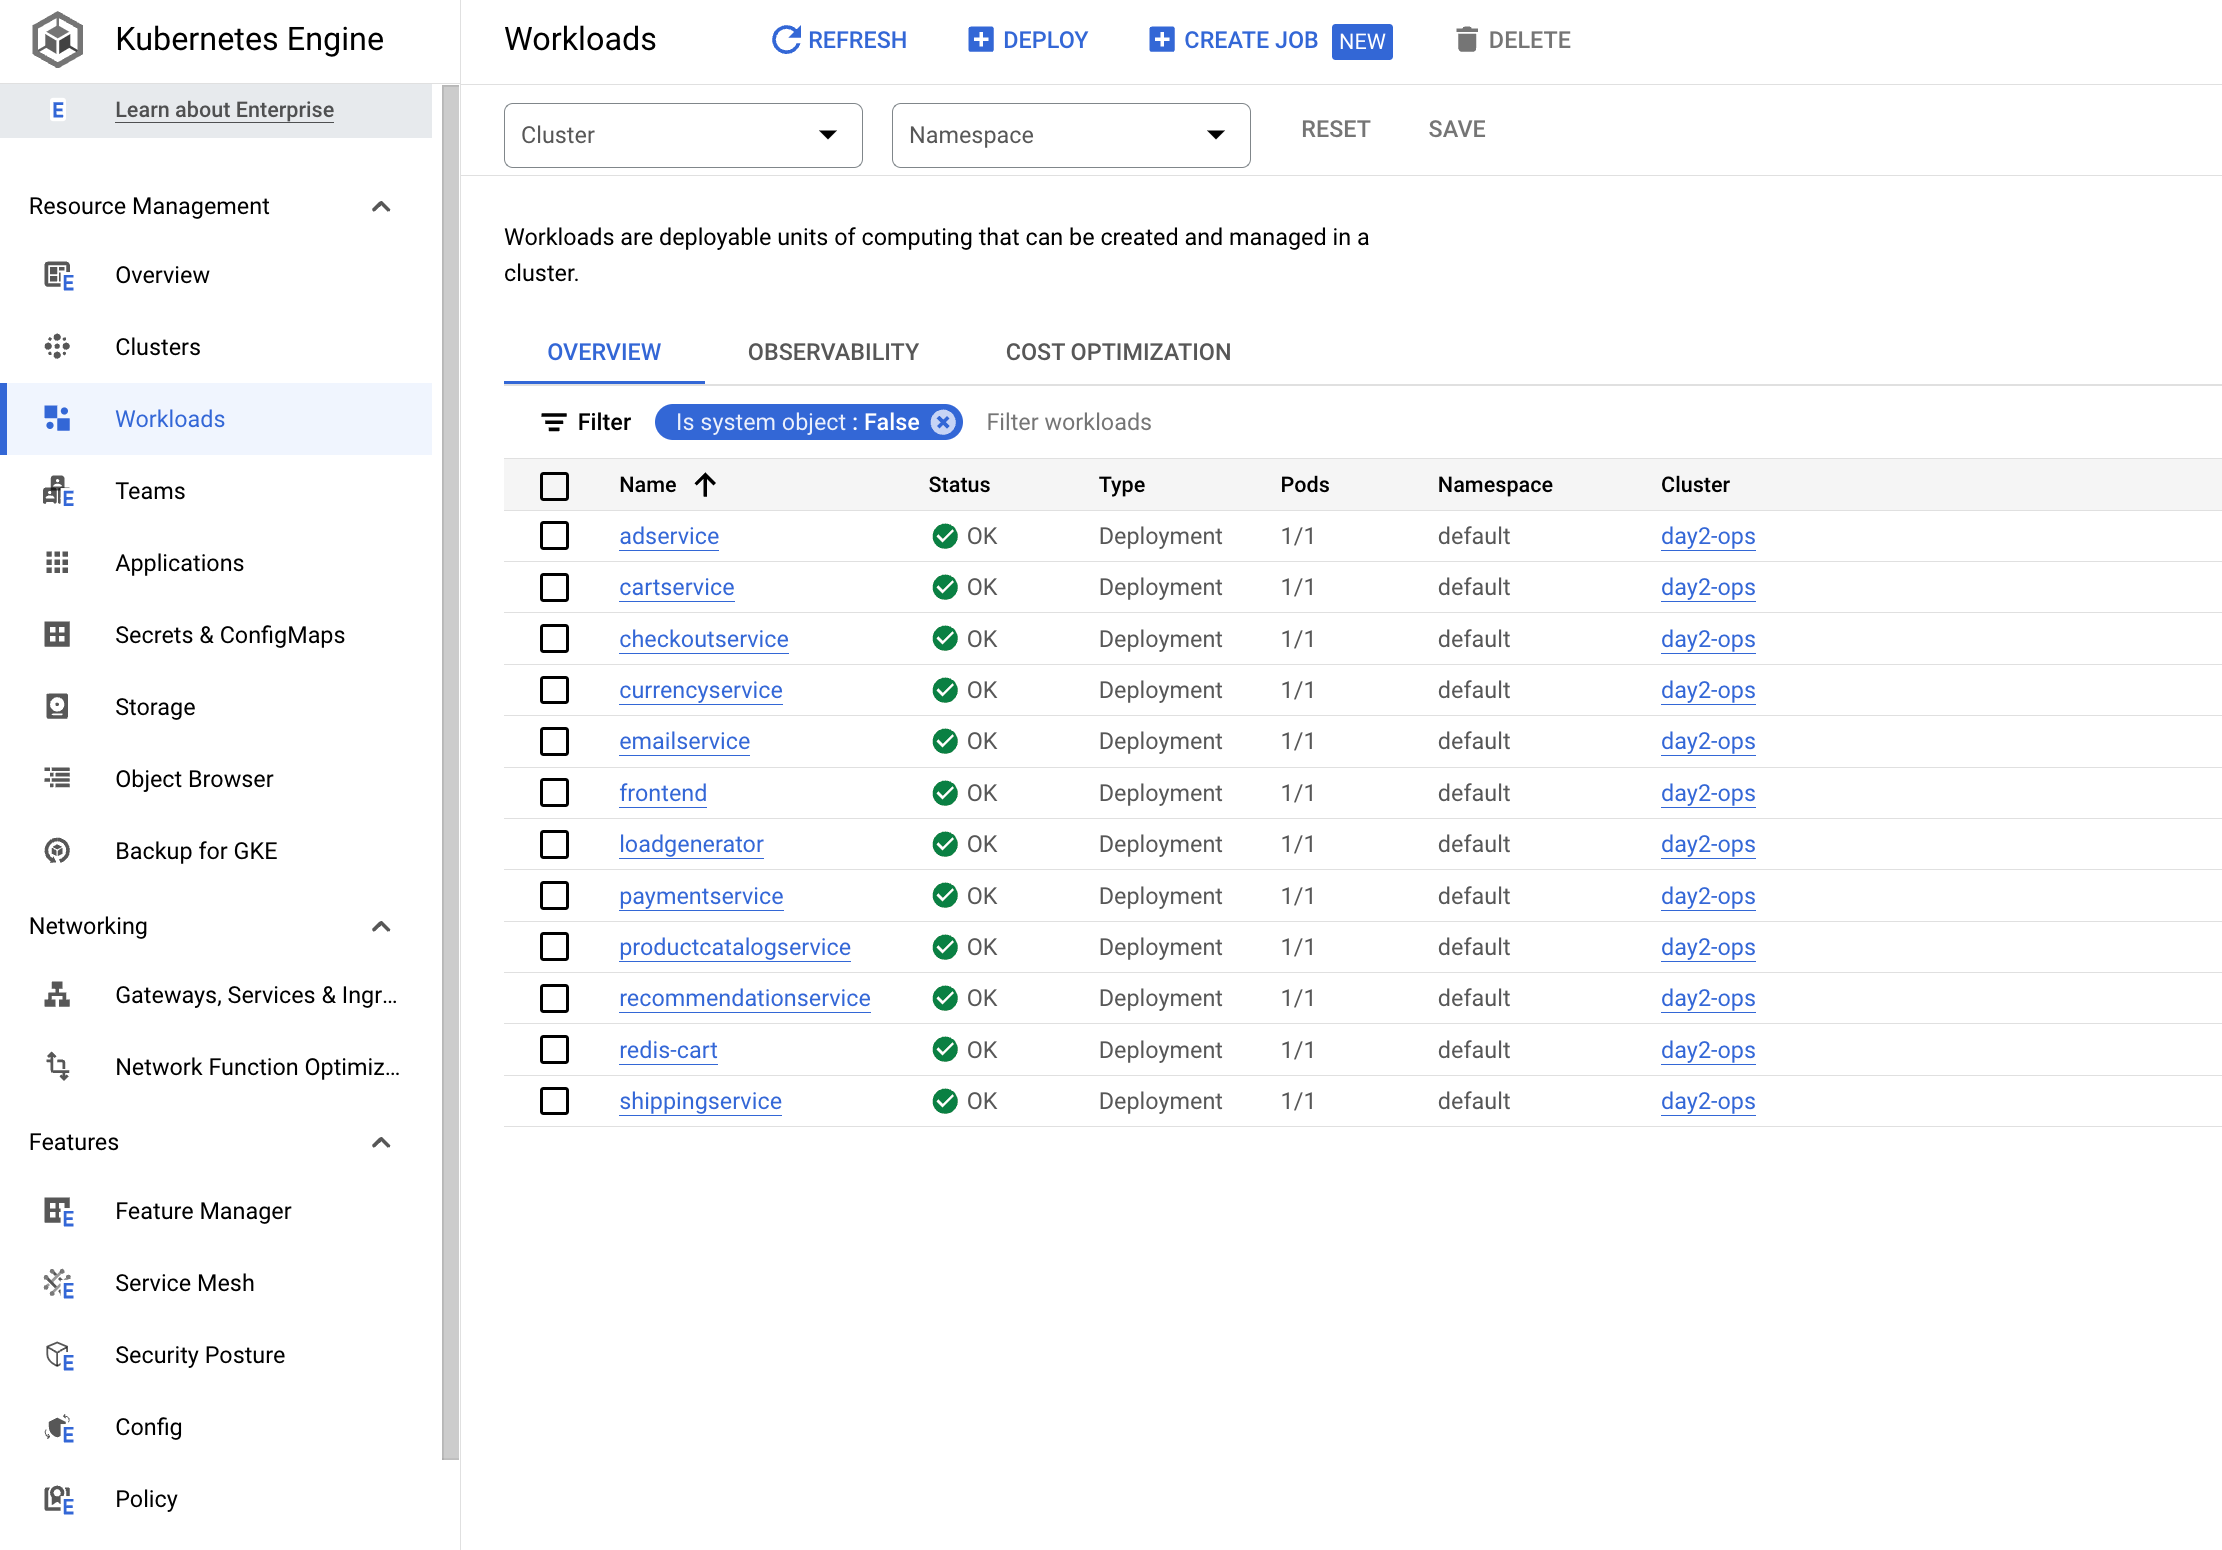Navigate to day2-ops cluster
This screenshot has height=1550, width=2222.
click(1709, 535)
